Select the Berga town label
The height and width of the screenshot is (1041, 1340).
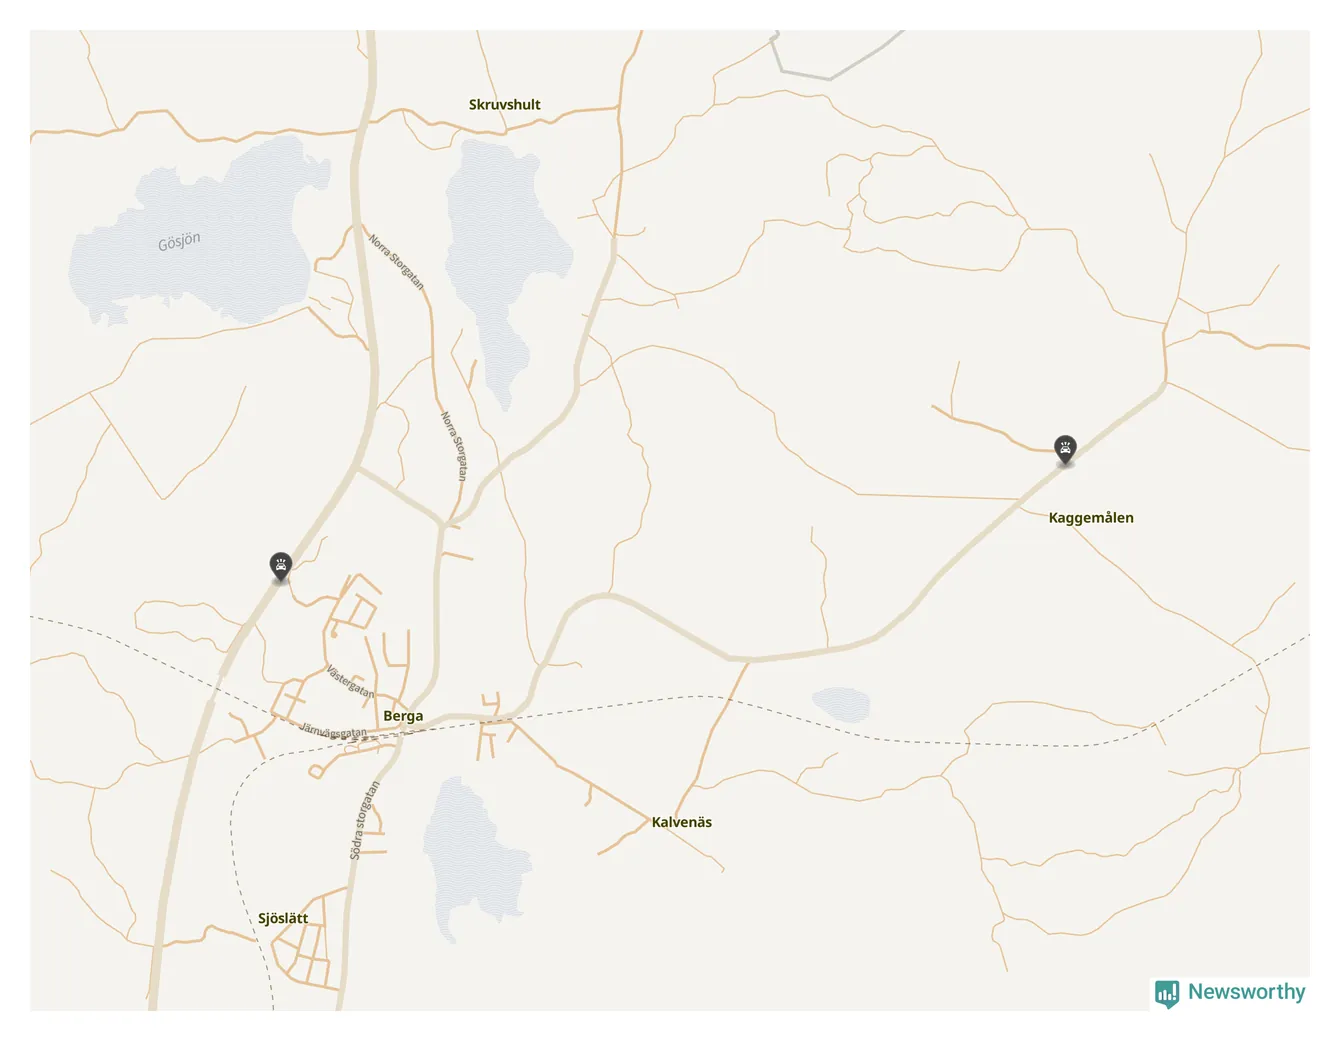click(403, 716)
